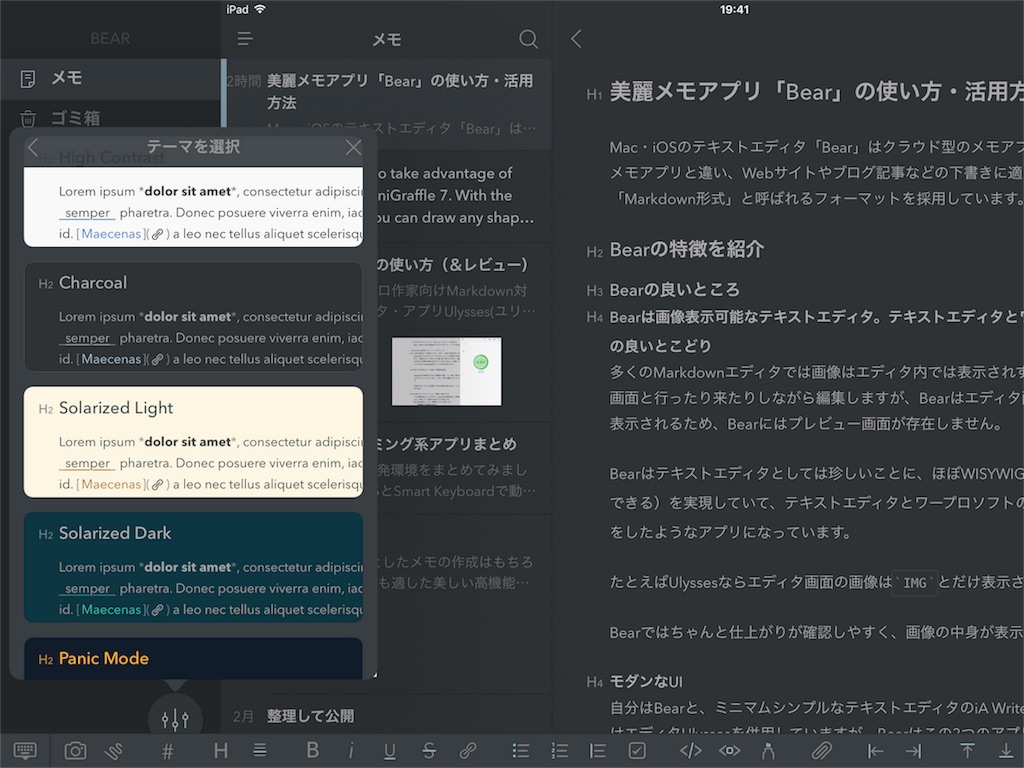Move the line up
Screen dimensions: 1024x768
coord(967,751)
